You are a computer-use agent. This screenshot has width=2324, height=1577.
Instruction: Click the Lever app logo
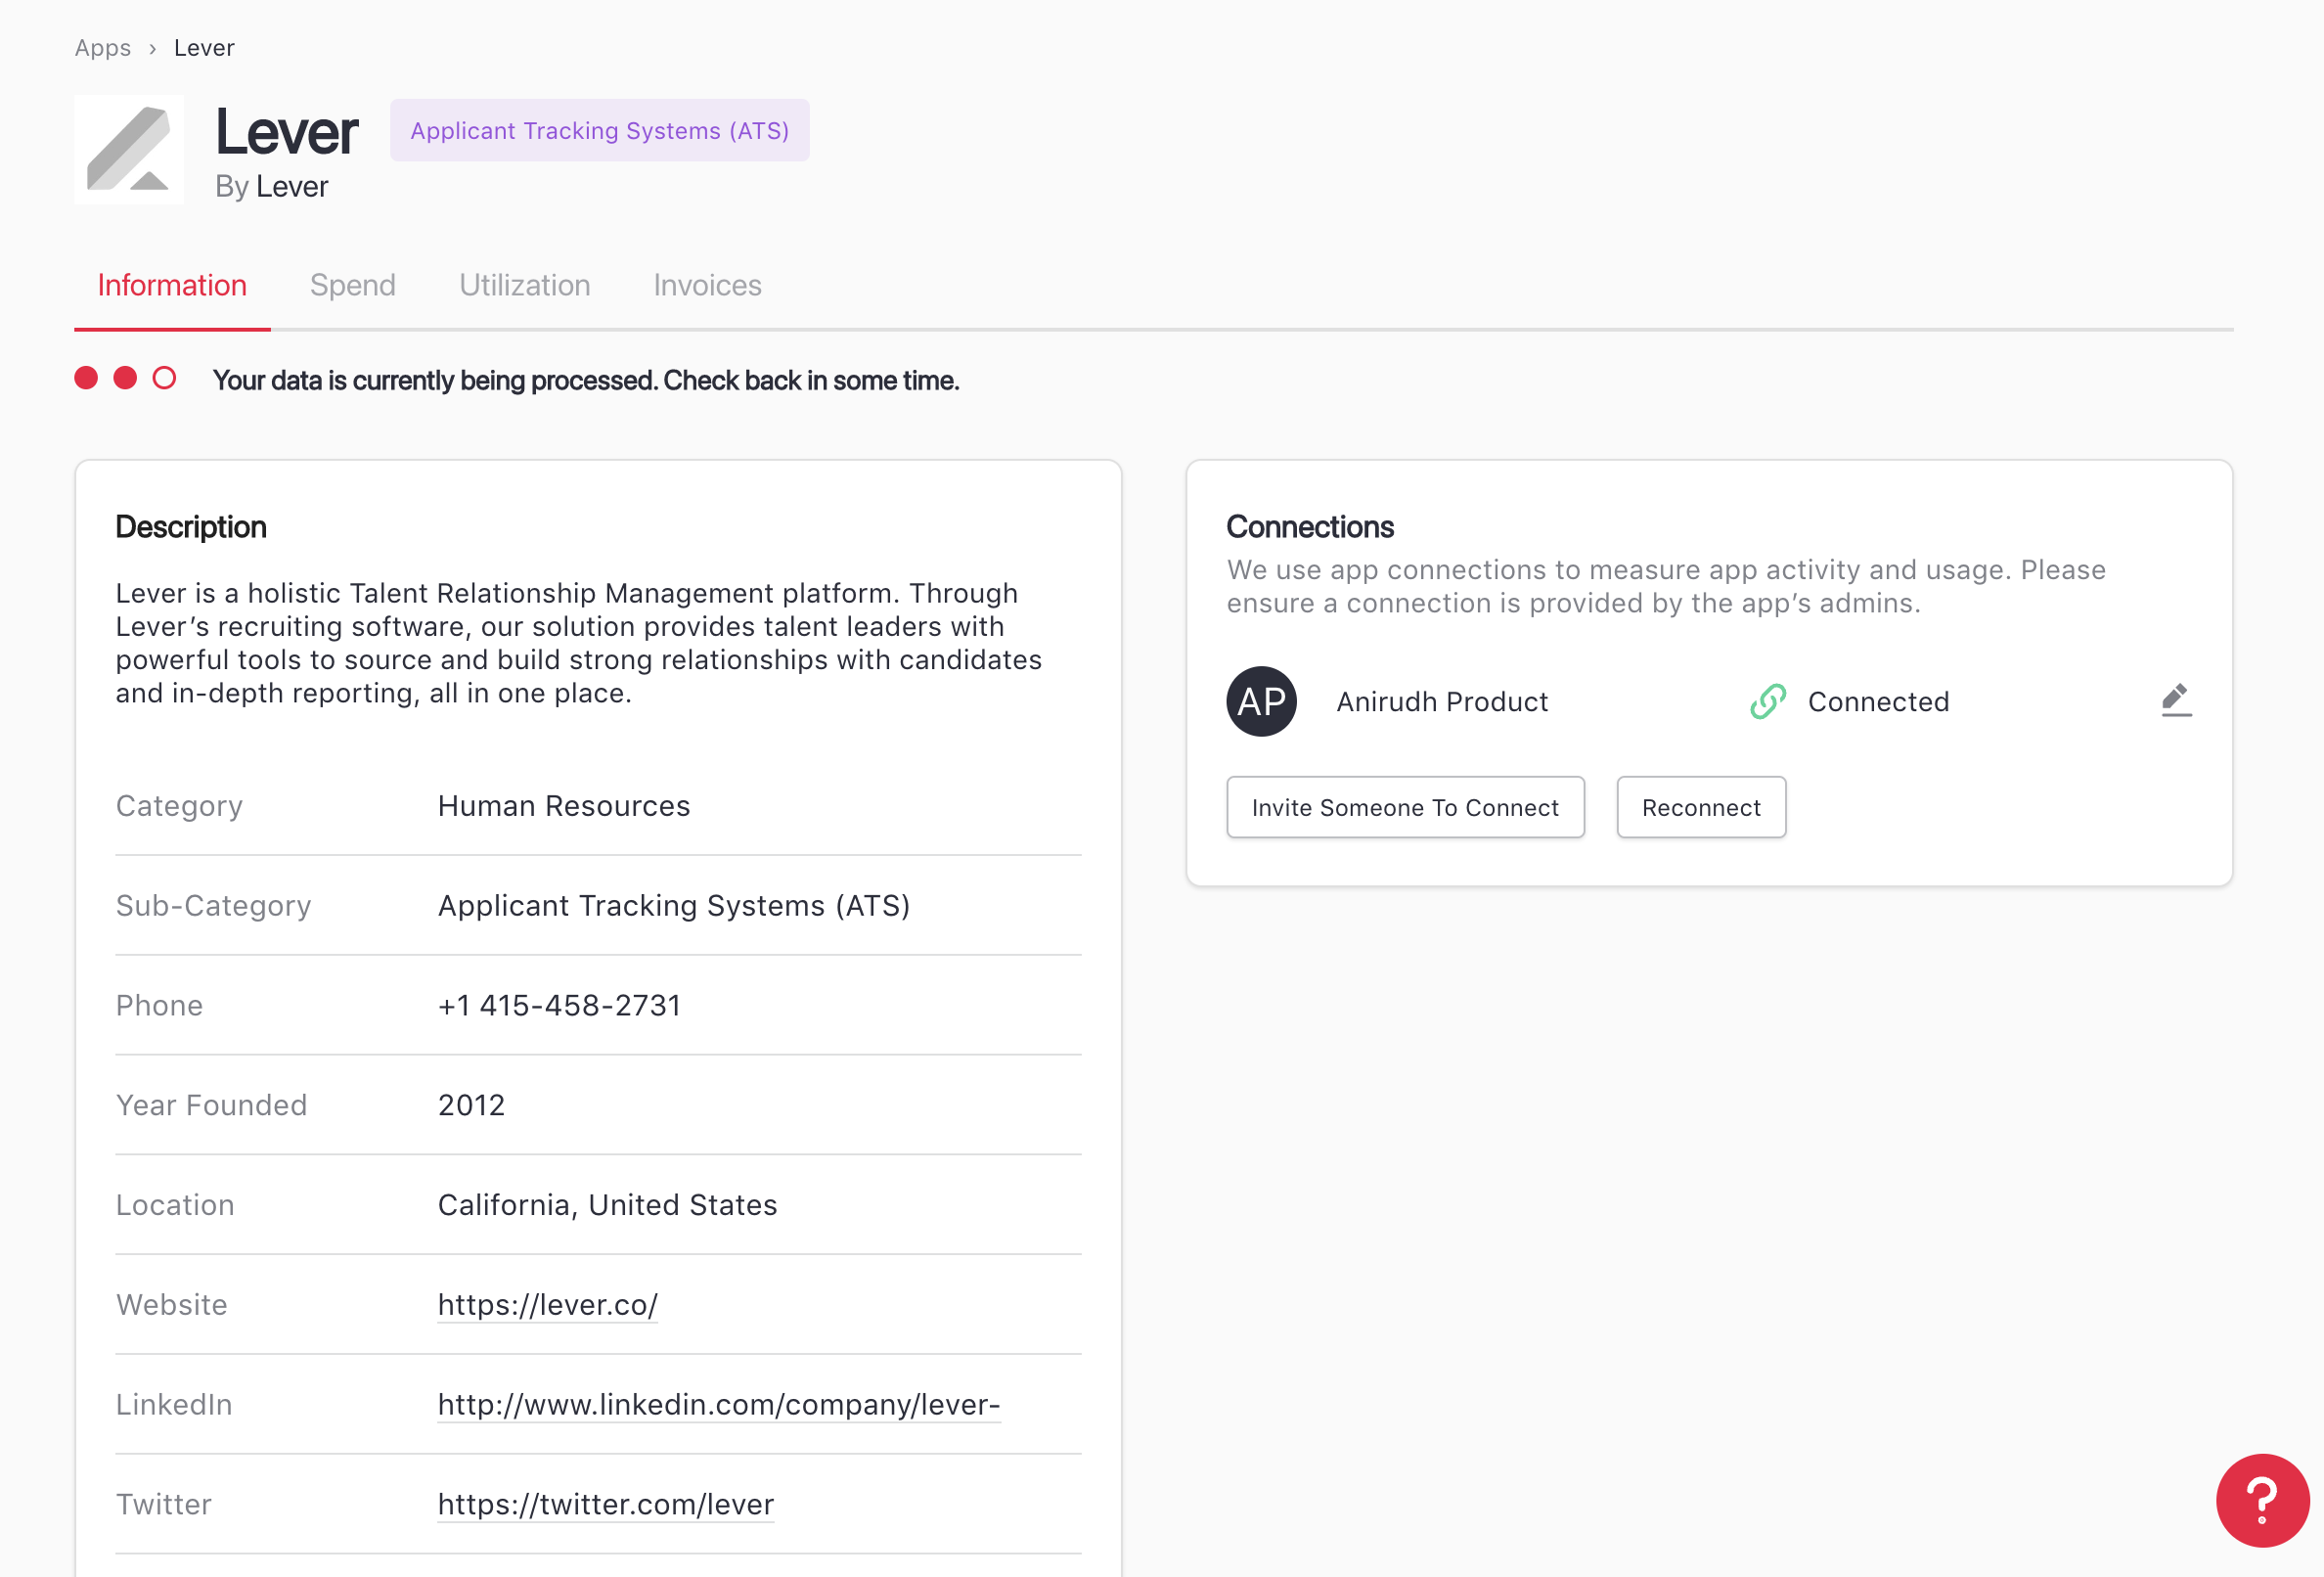pos(129,150)
